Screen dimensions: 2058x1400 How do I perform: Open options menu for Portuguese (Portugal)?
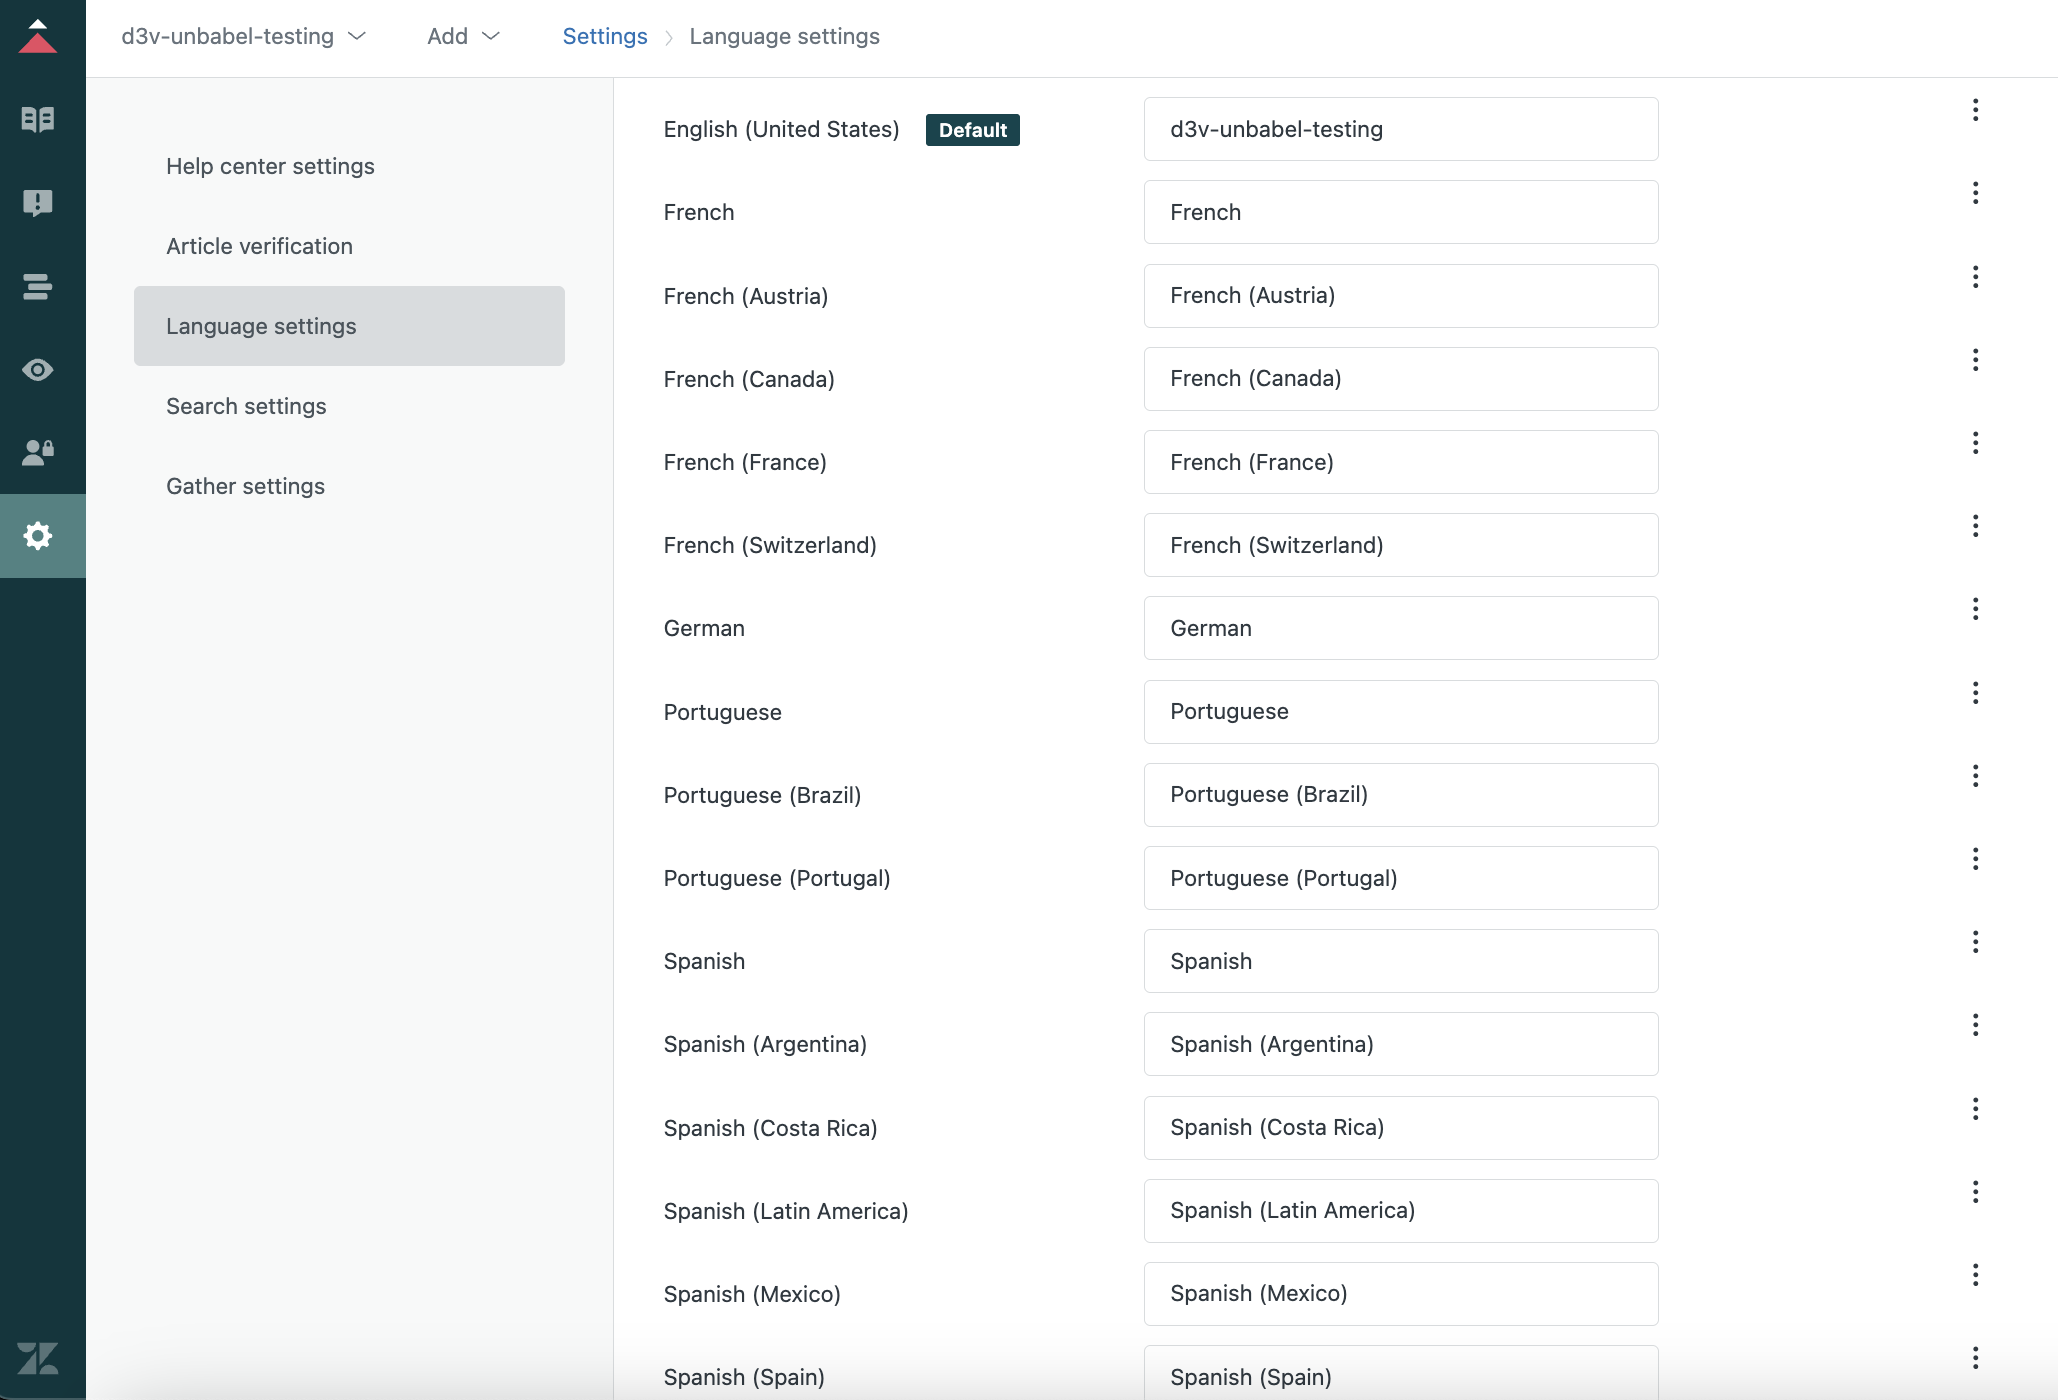point(1975,859)
